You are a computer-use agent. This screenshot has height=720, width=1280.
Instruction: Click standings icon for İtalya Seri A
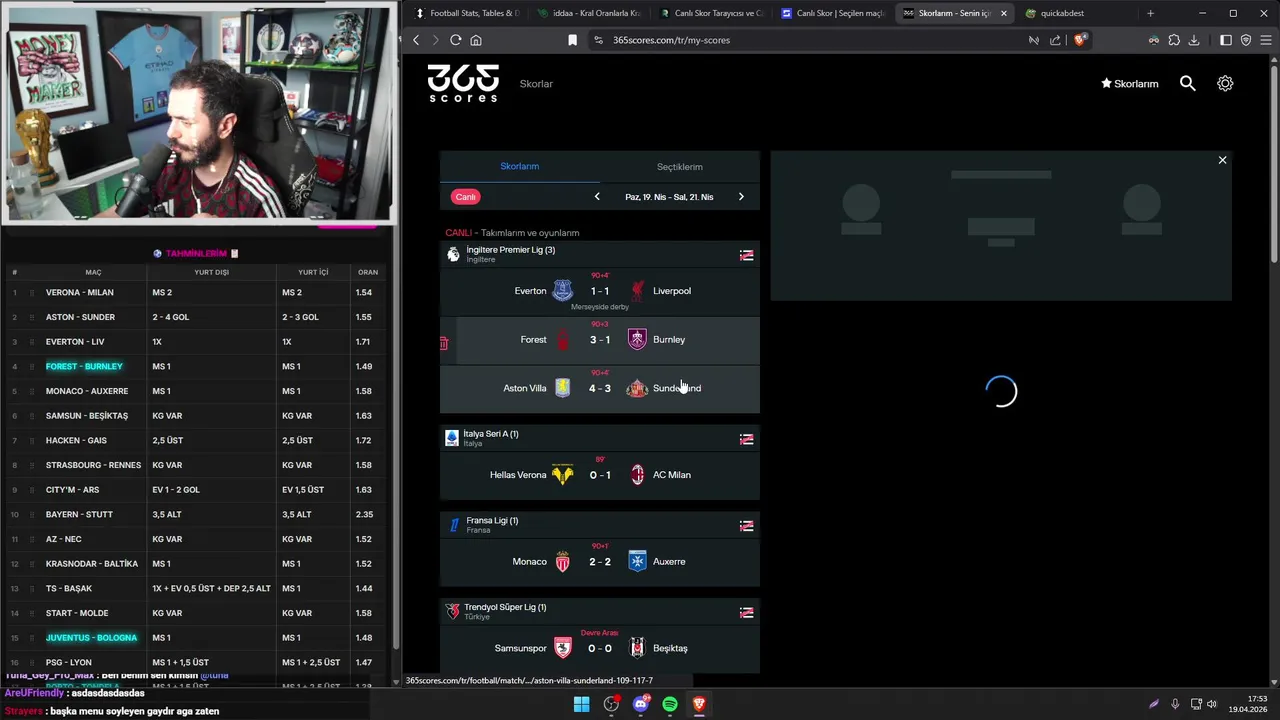point(746,439)
